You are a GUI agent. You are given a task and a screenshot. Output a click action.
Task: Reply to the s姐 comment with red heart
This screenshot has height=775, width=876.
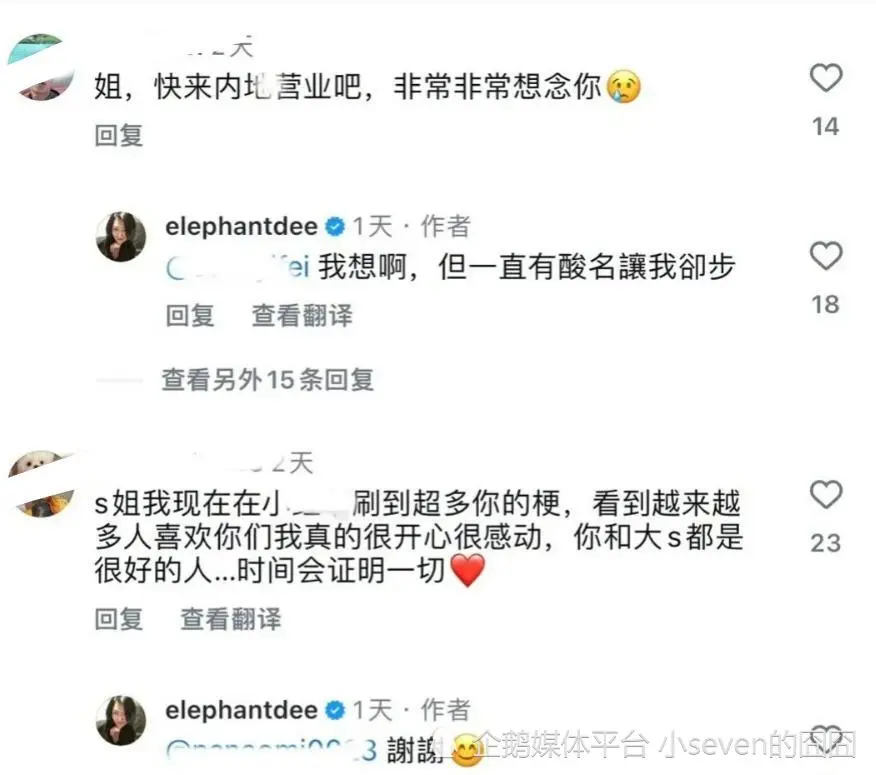coord(118,619)
